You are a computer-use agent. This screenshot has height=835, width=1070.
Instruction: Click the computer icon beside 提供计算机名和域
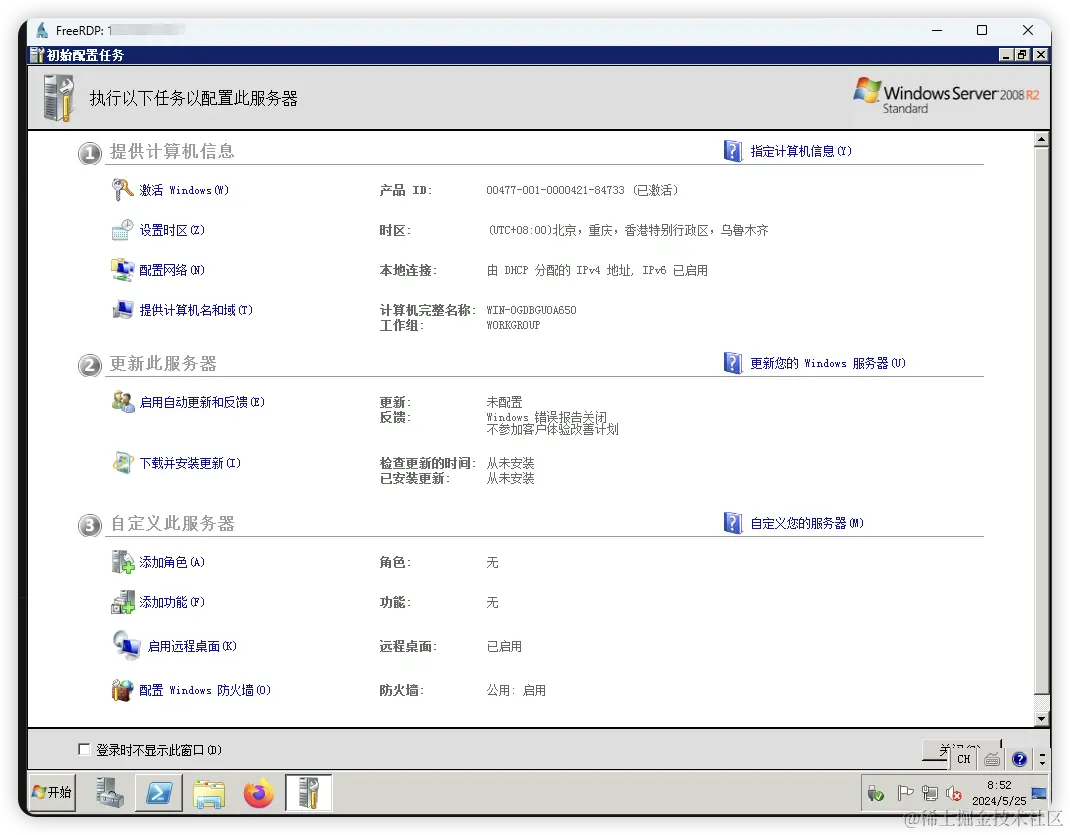coord(122,310)
